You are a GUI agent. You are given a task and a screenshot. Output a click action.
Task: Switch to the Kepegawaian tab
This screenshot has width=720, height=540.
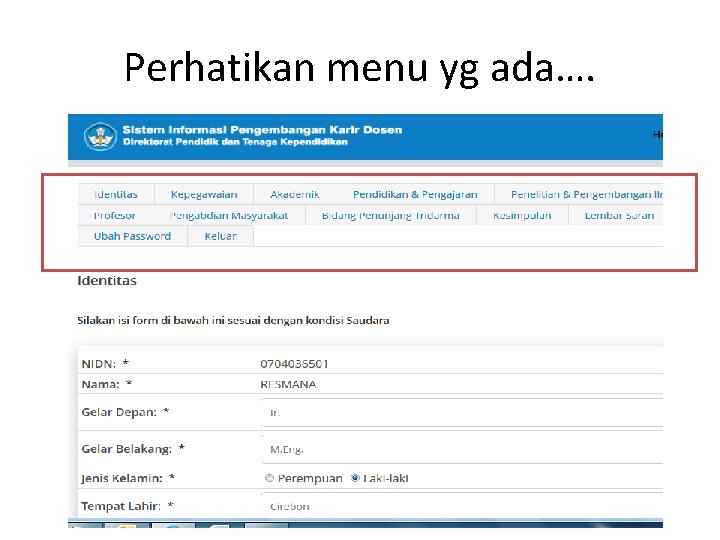[x=204, y=194]
